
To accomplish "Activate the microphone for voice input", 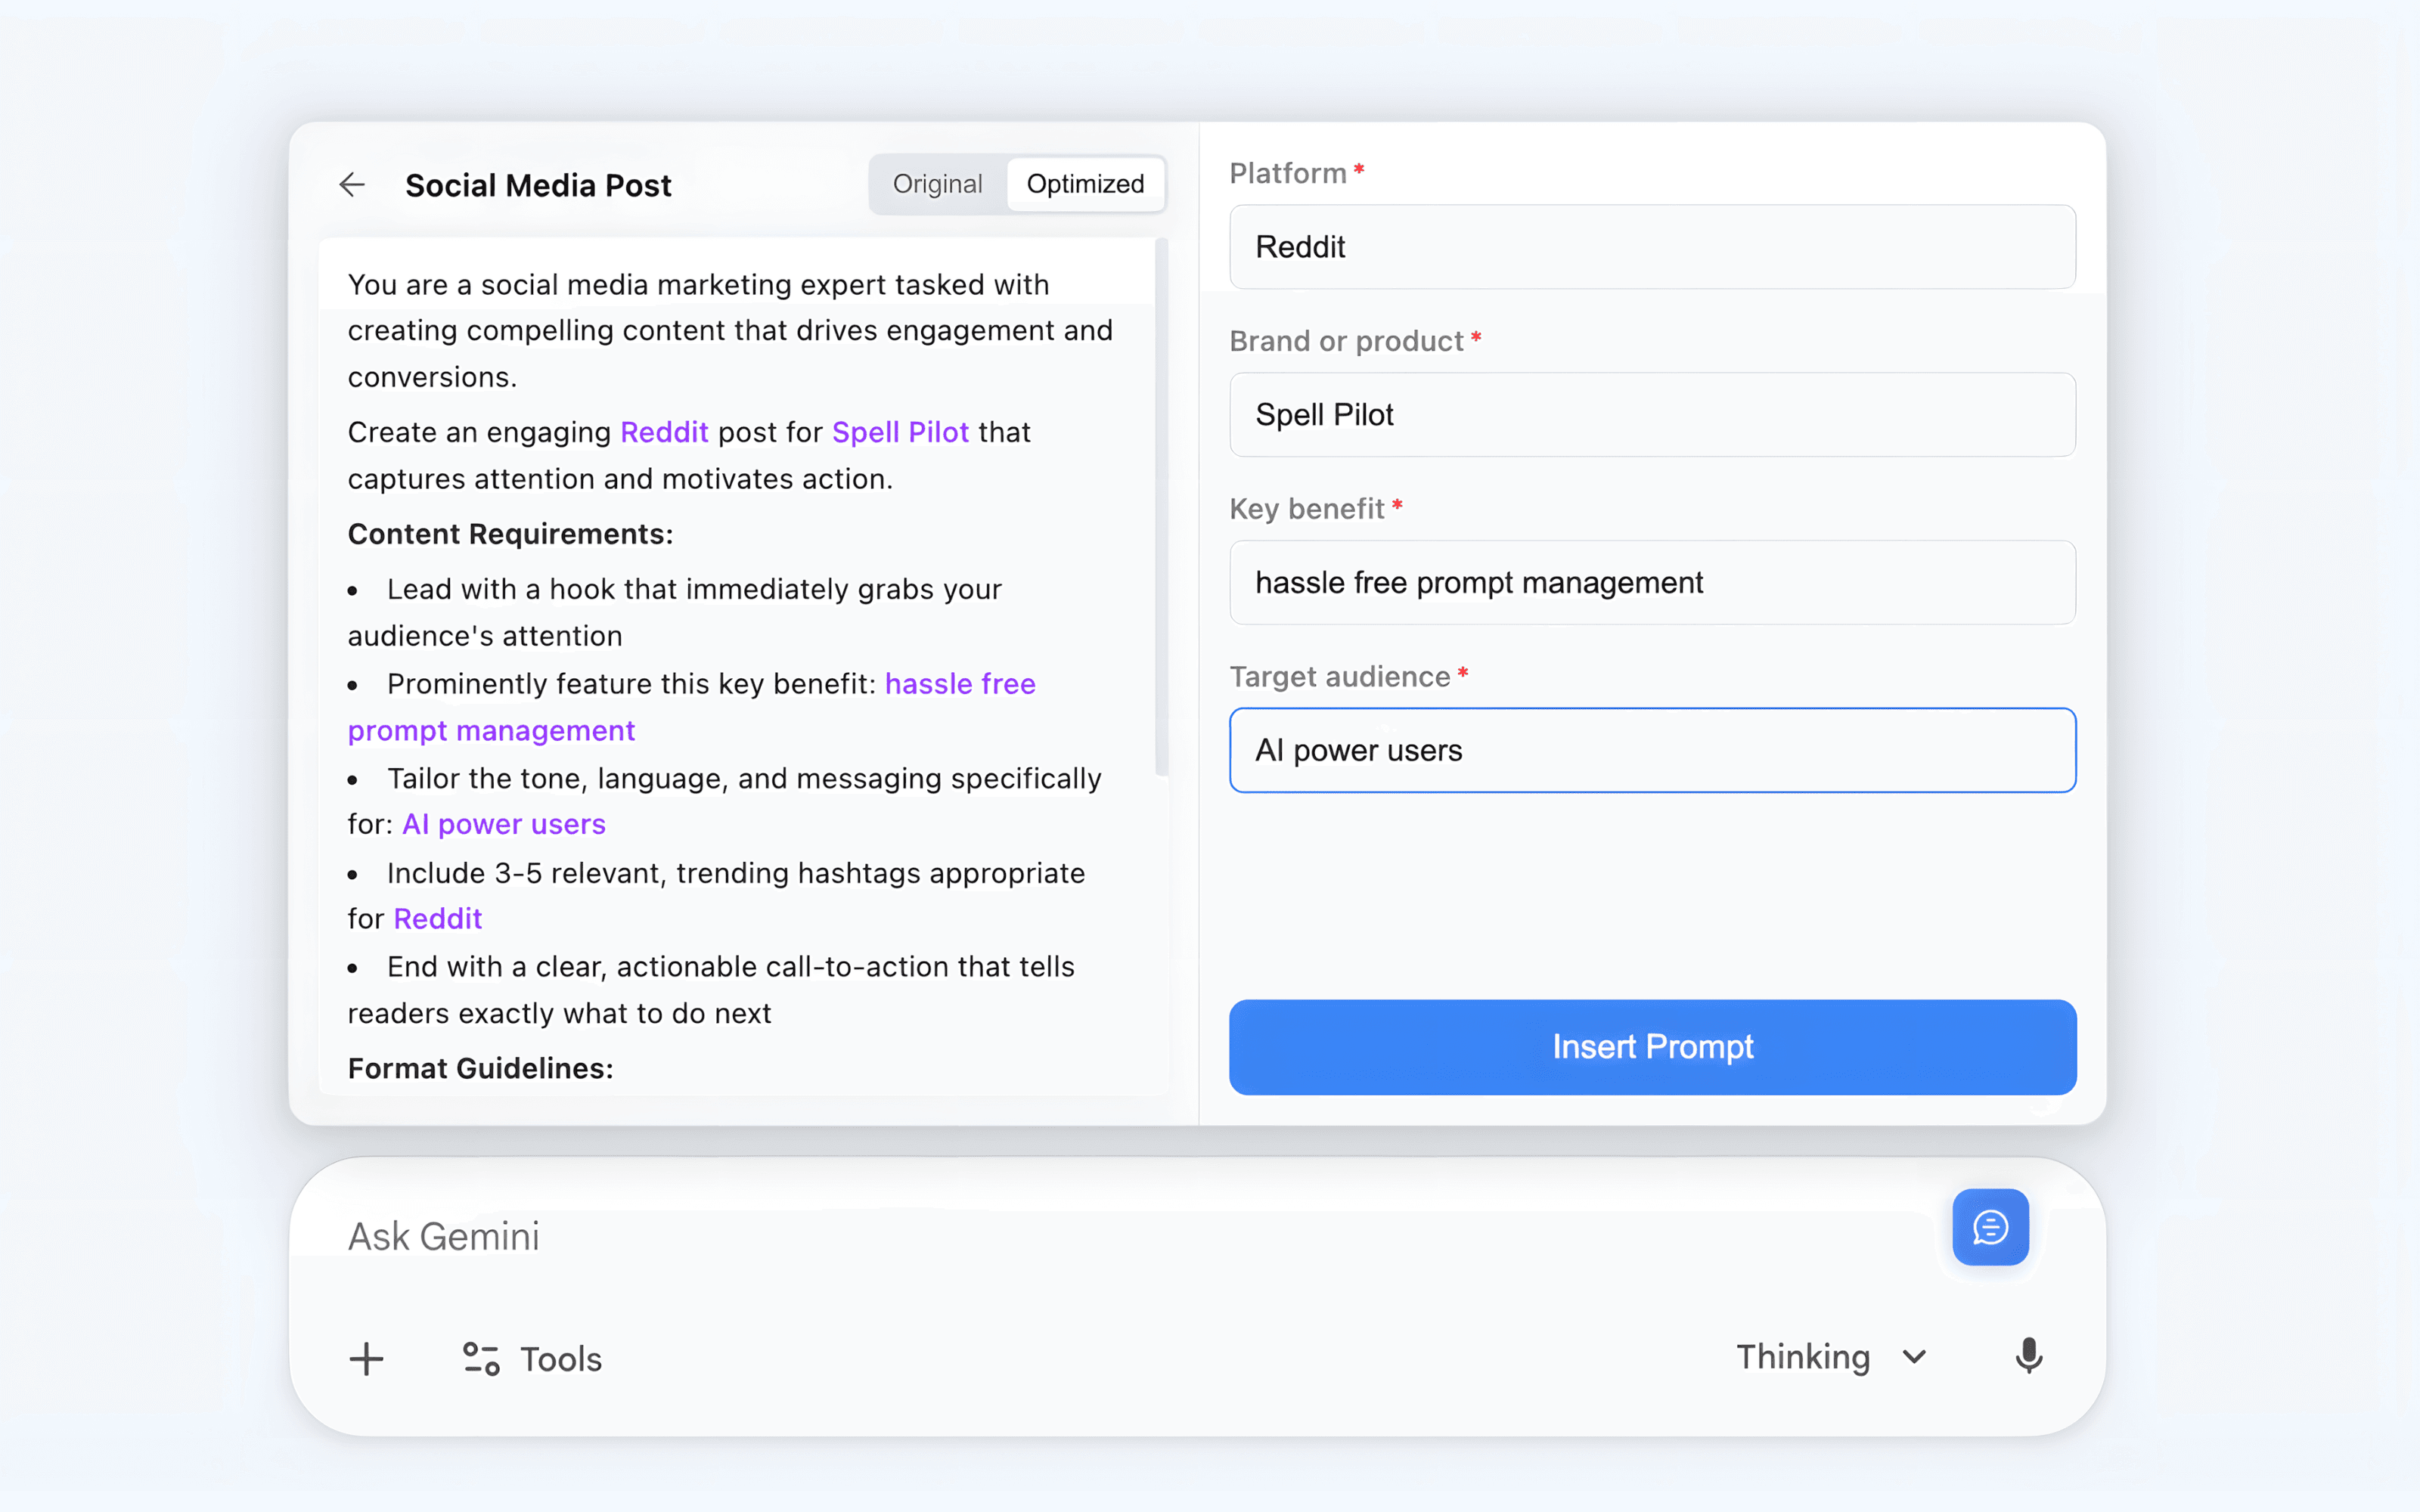I will (x=2028, y=1356).
